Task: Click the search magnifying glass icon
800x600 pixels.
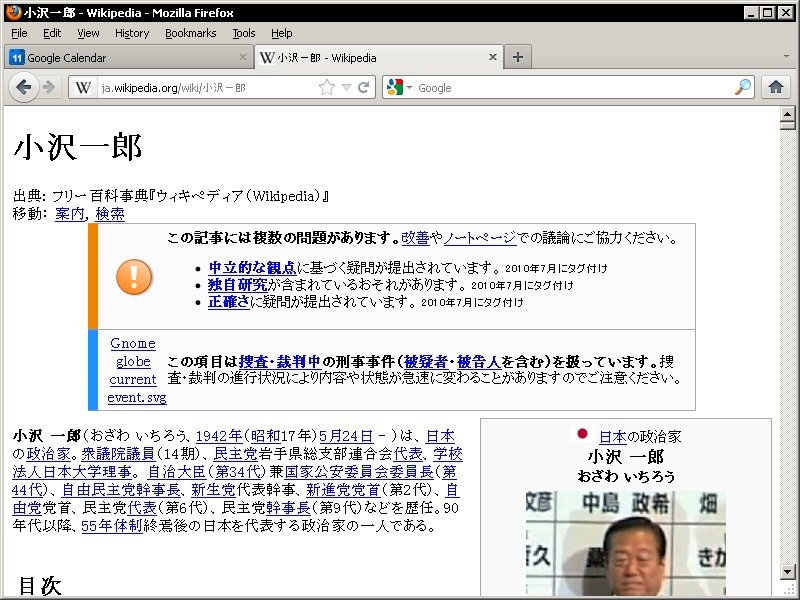Action: 742,88
